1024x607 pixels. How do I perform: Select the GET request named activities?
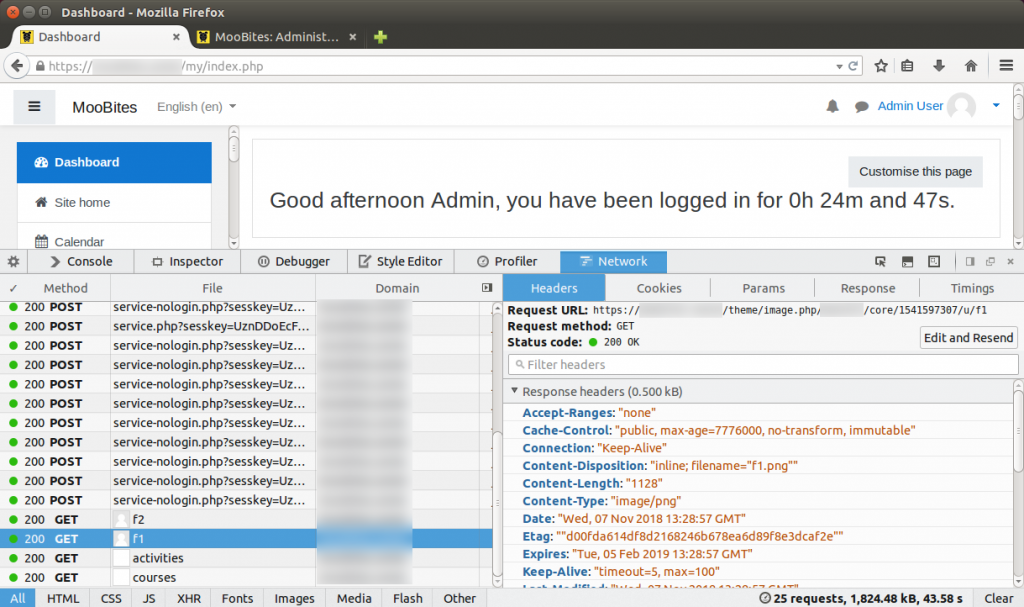point(246,559)
